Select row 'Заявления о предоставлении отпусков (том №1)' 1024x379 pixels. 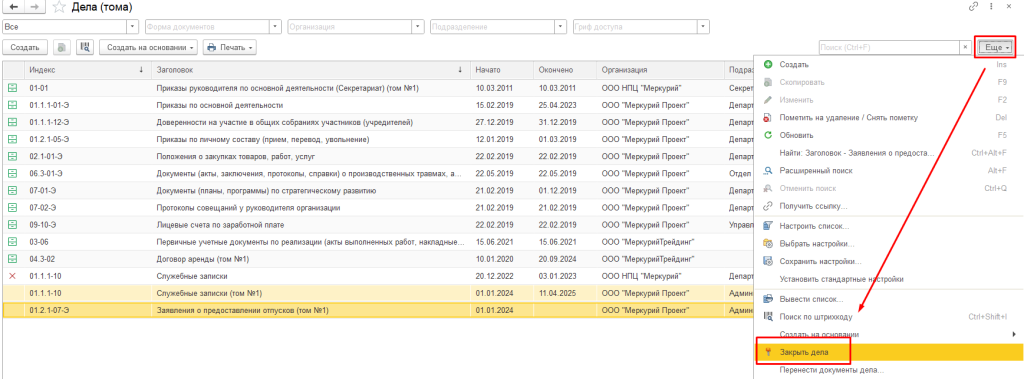pos(377,310)
